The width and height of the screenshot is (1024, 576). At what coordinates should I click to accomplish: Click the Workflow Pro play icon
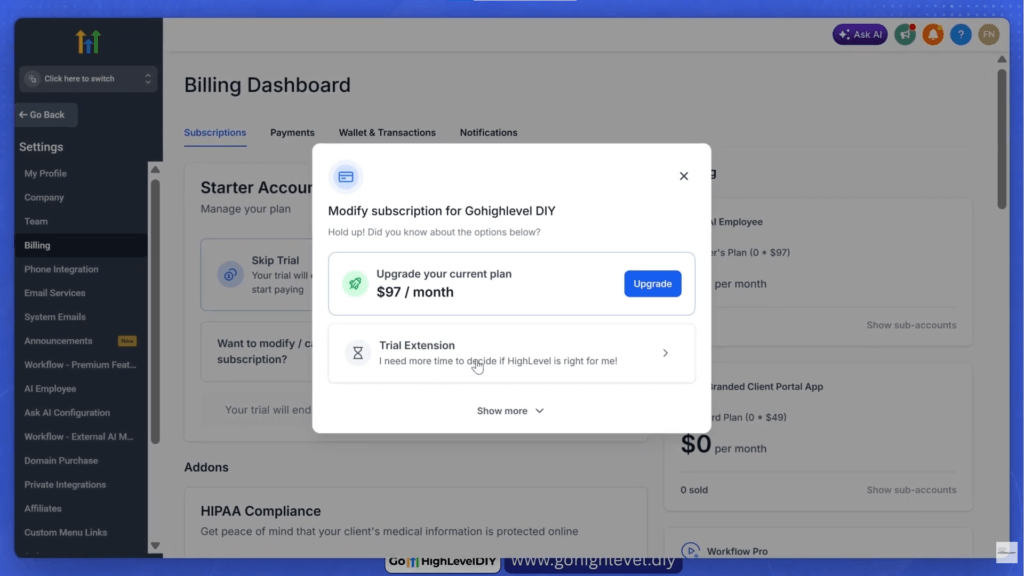click(x=690, y=551)
